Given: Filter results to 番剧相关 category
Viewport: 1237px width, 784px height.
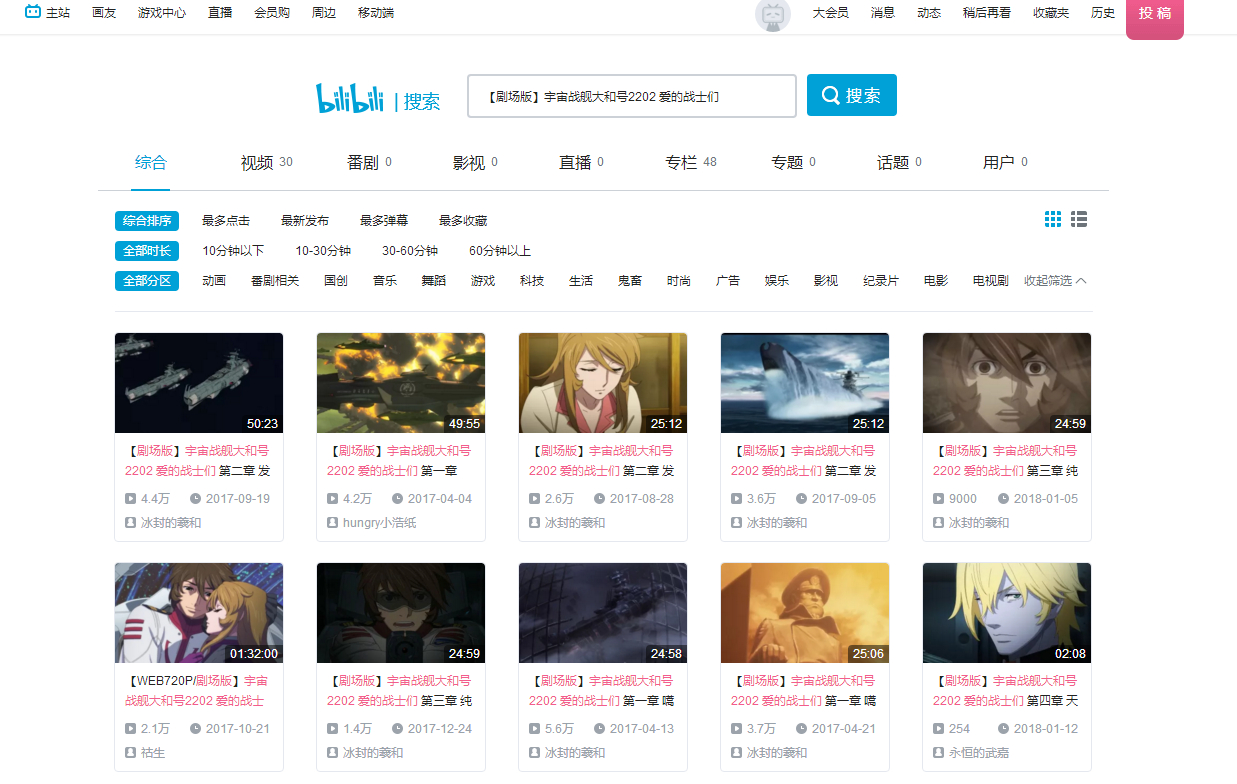Looking at the screenshot, I should point(275,281).
